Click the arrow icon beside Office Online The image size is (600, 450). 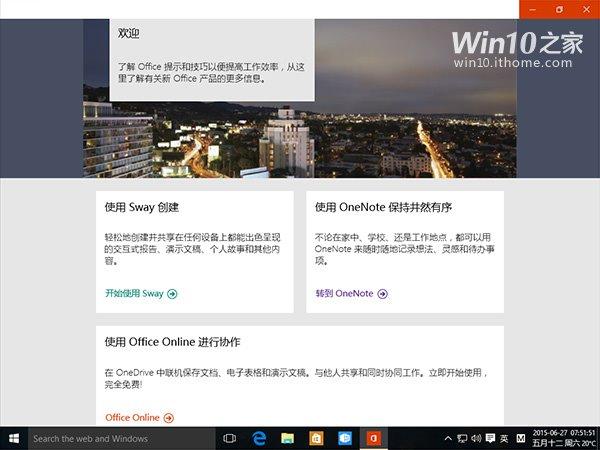click(x=169, y=418)
